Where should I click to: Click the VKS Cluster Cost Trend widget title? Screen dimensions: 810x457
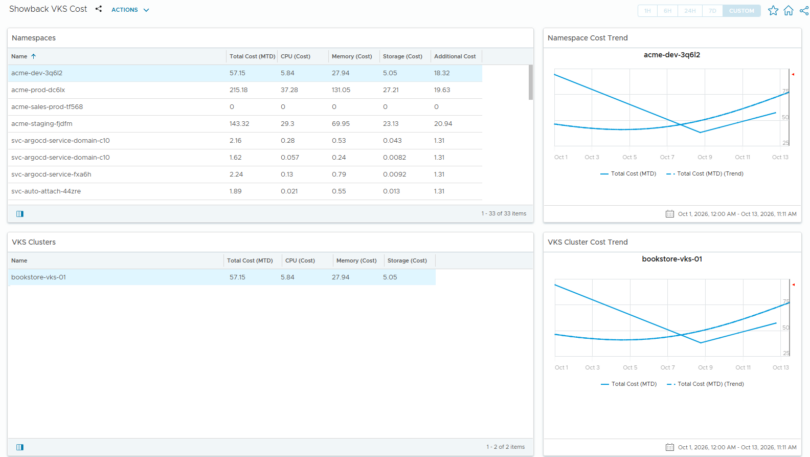point(587,242)
